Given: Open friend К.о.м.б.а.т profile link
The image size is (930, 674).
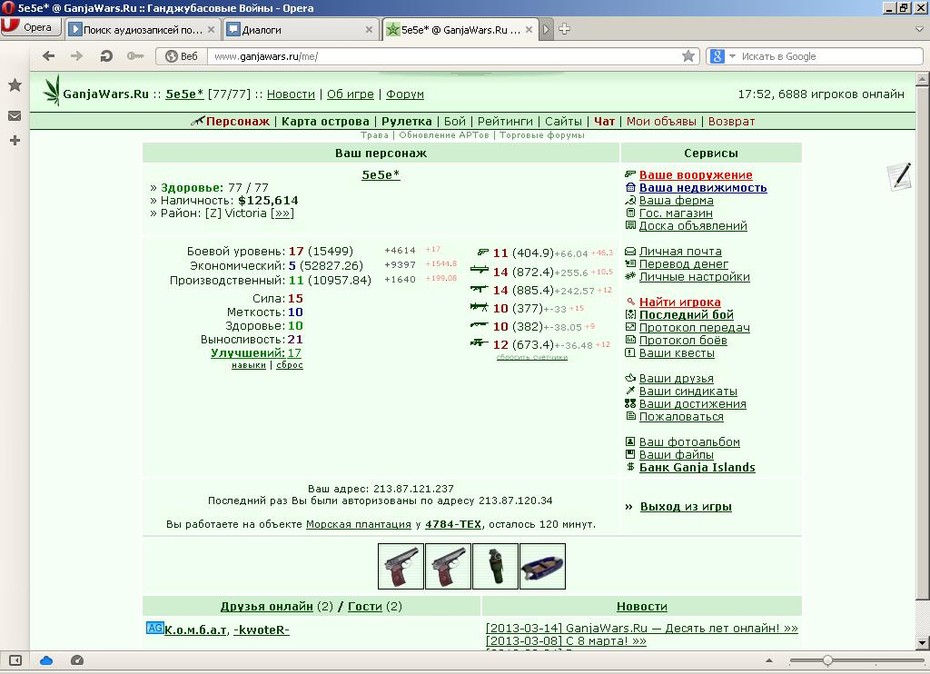Looking at the screenshot, I should click(195, 630).
